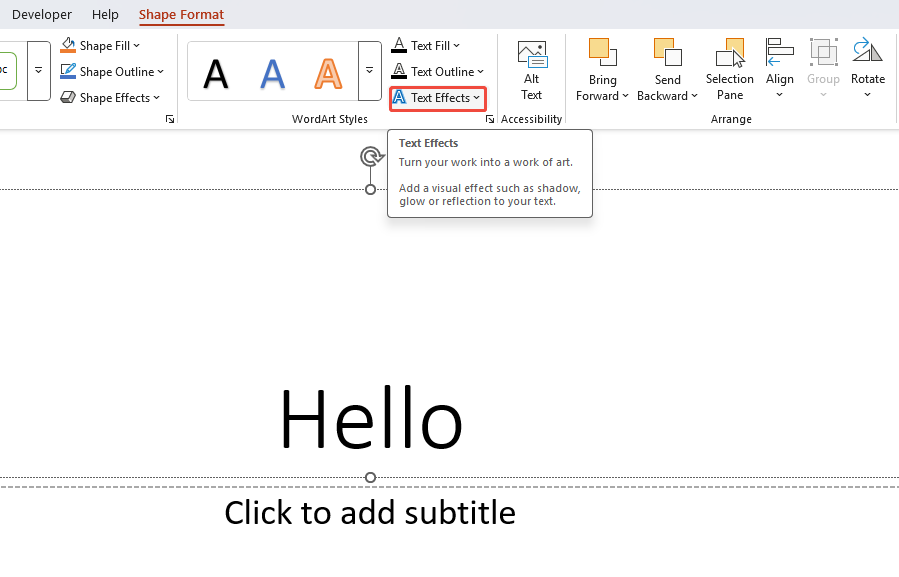
Task: Select the orange outlined WordArt style
Action: click(x=328, y=71)
